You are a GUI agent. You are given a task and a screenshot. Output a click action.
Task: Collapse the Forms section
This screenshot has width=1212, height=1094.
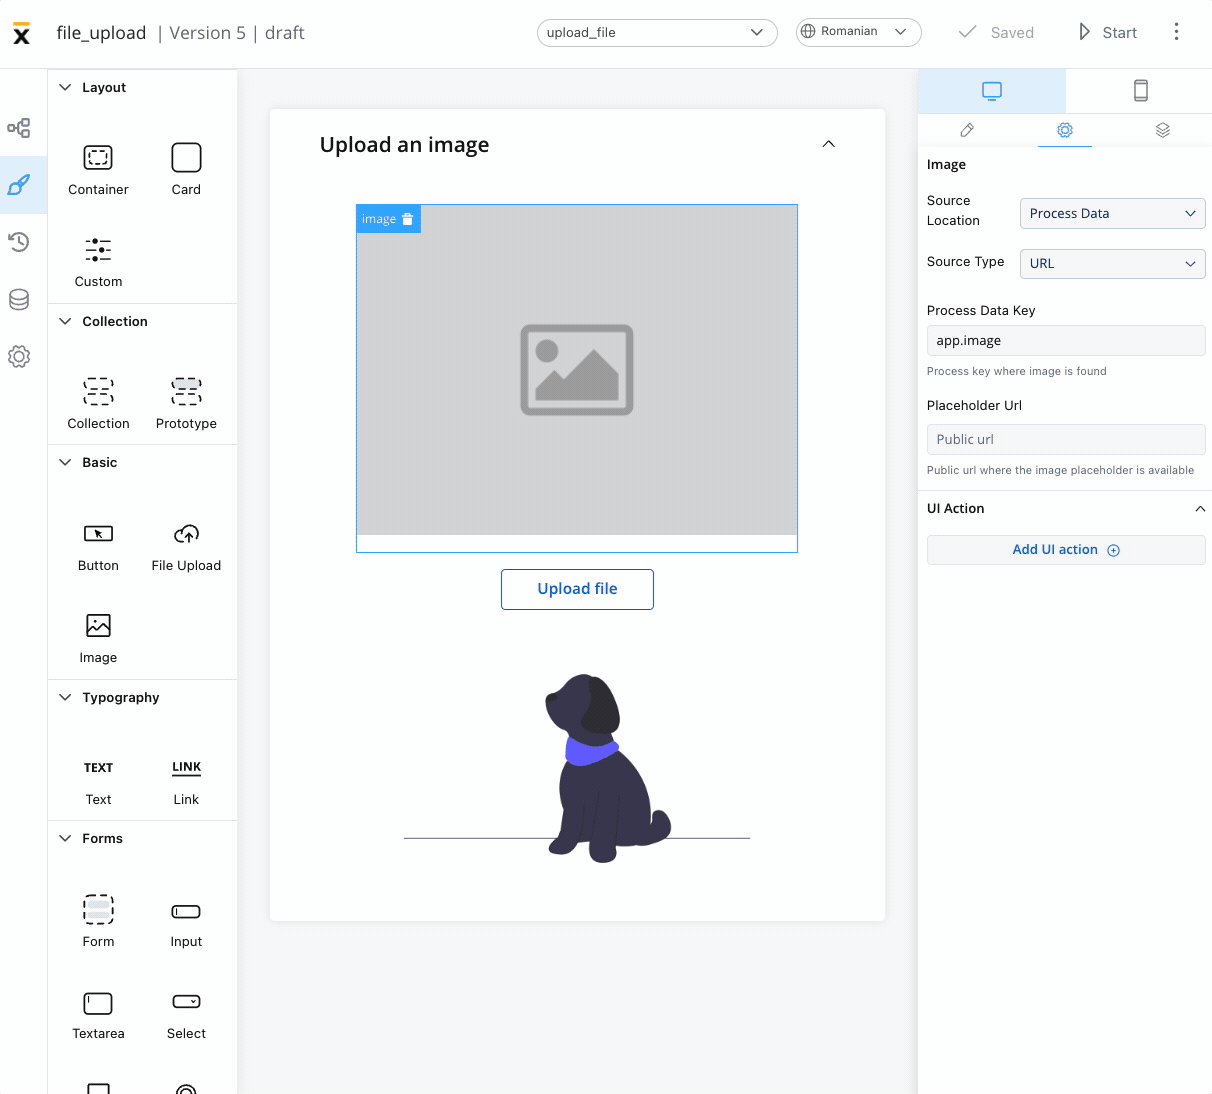coord(65,838)
